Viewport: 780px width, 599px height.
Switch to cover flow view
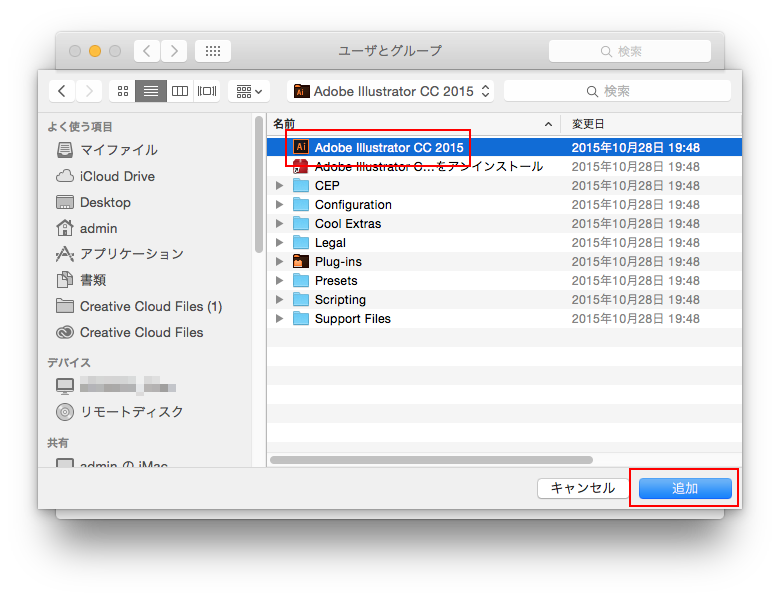pyautogui.click(x=207, y=91)
